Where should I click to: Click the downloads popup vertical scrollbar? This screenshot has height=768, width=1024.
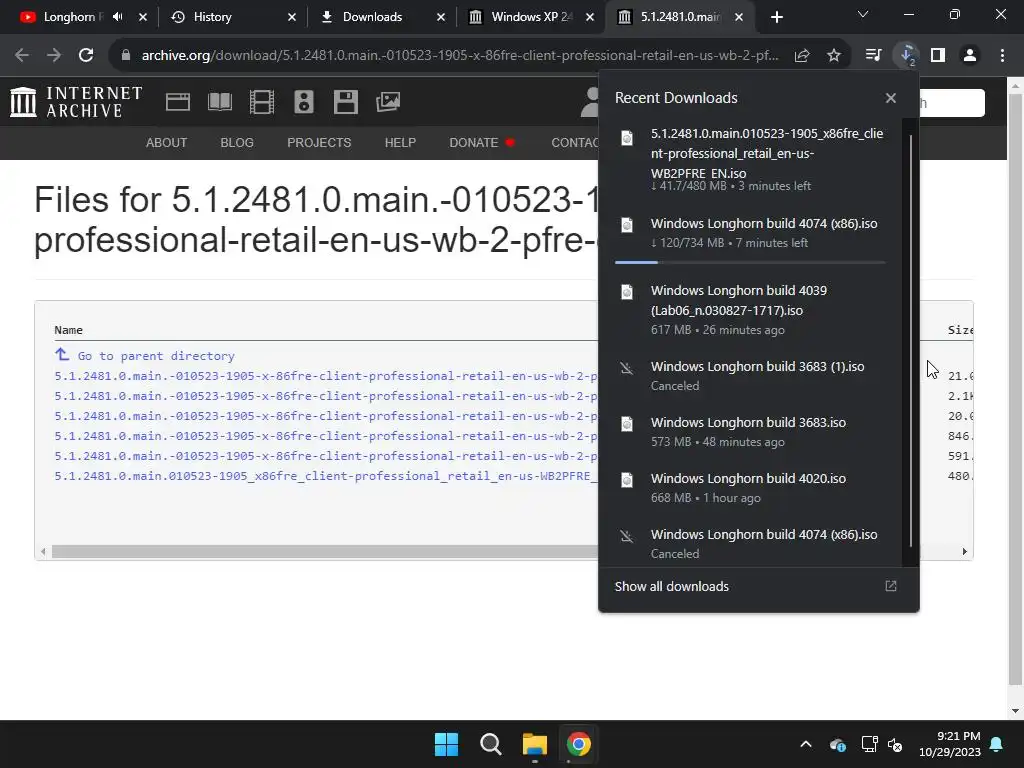pos(910,340)
